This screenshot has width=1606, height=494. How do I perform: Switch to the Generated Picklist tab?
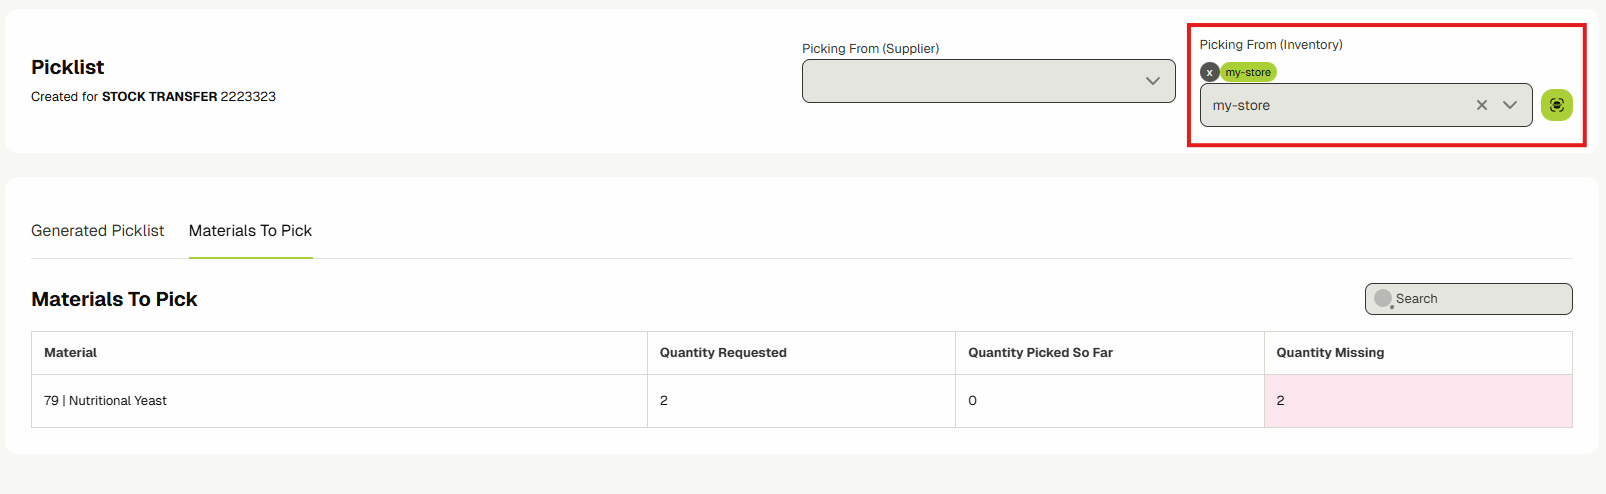coord(97,231)
